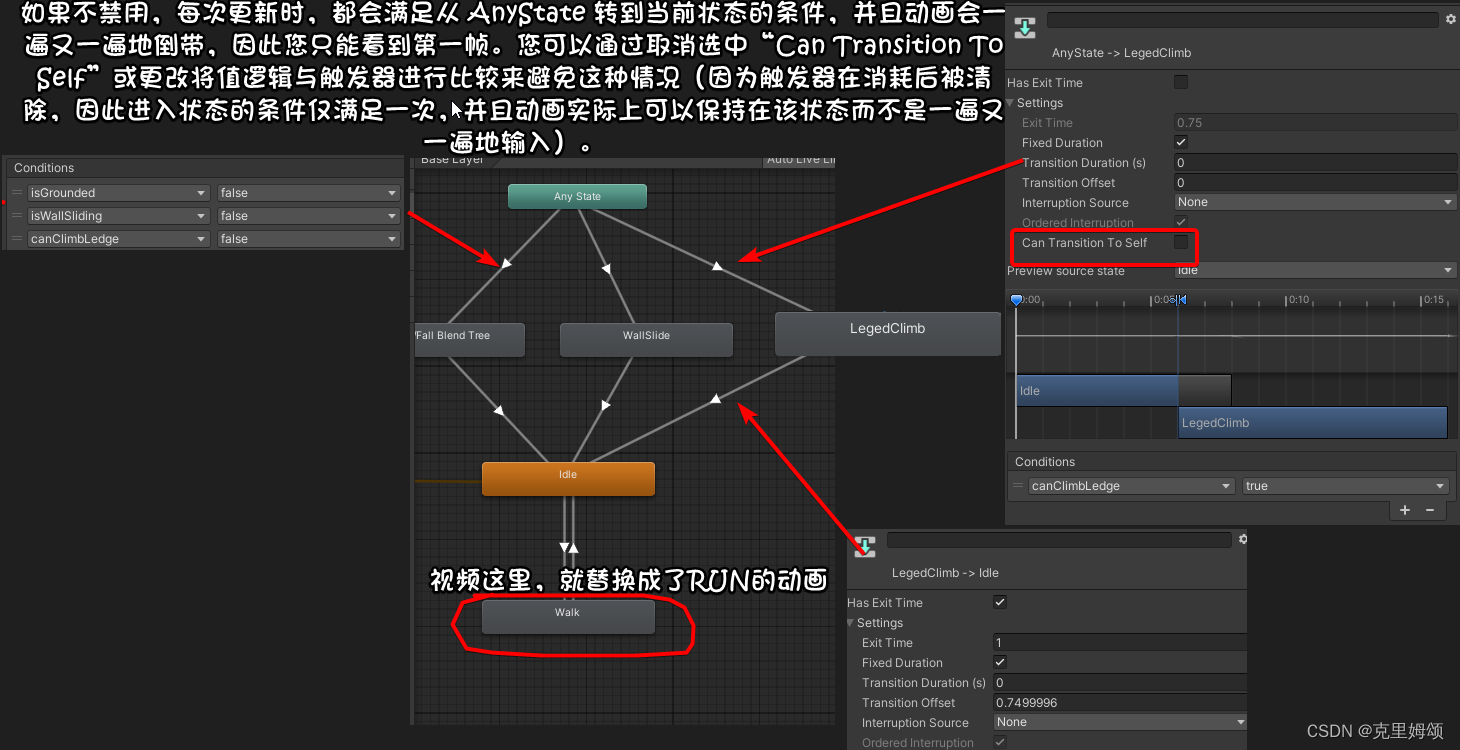Viewport: 1460px width, 750px height.
Task: Select the WallSlide state node
Action: click(646, 339)
